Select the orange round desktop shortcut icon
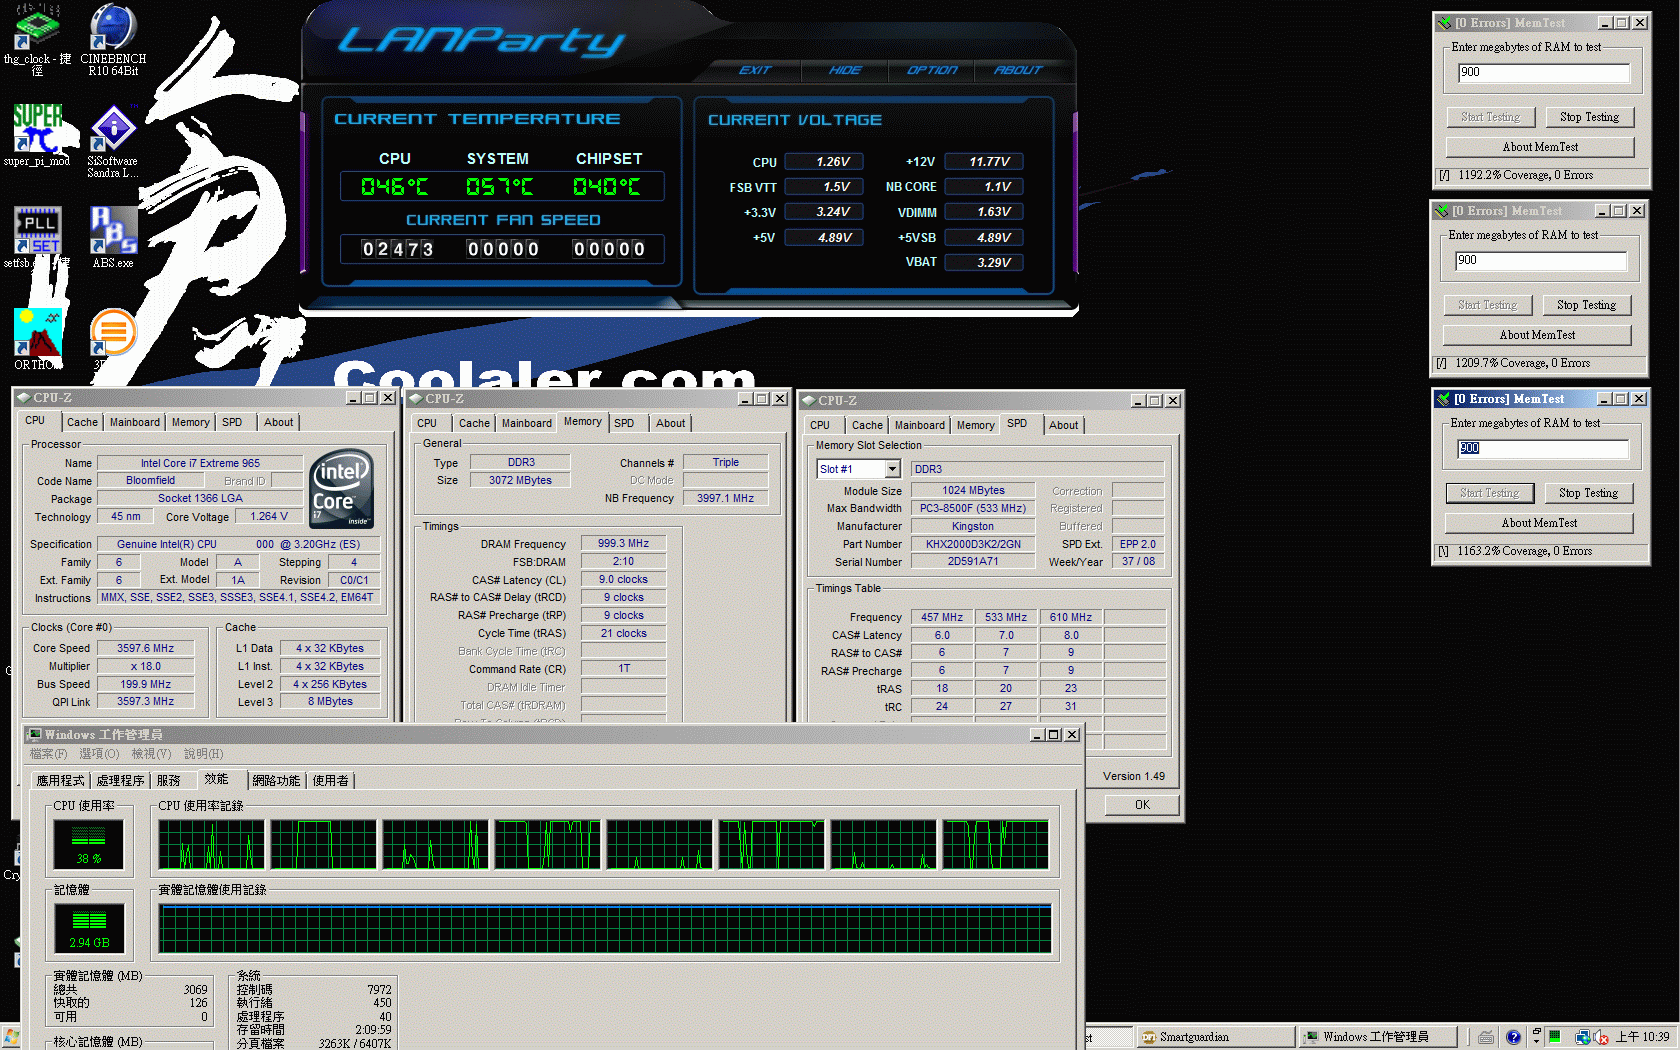Image resolution: width=1680 pixels, height=1050 pixels. click(x=113, y=333)
